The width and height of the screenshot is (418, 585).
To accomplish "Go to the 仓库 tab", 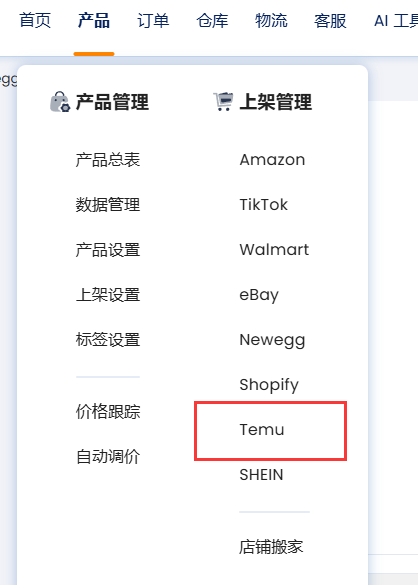I will click(x=212, y=20).
